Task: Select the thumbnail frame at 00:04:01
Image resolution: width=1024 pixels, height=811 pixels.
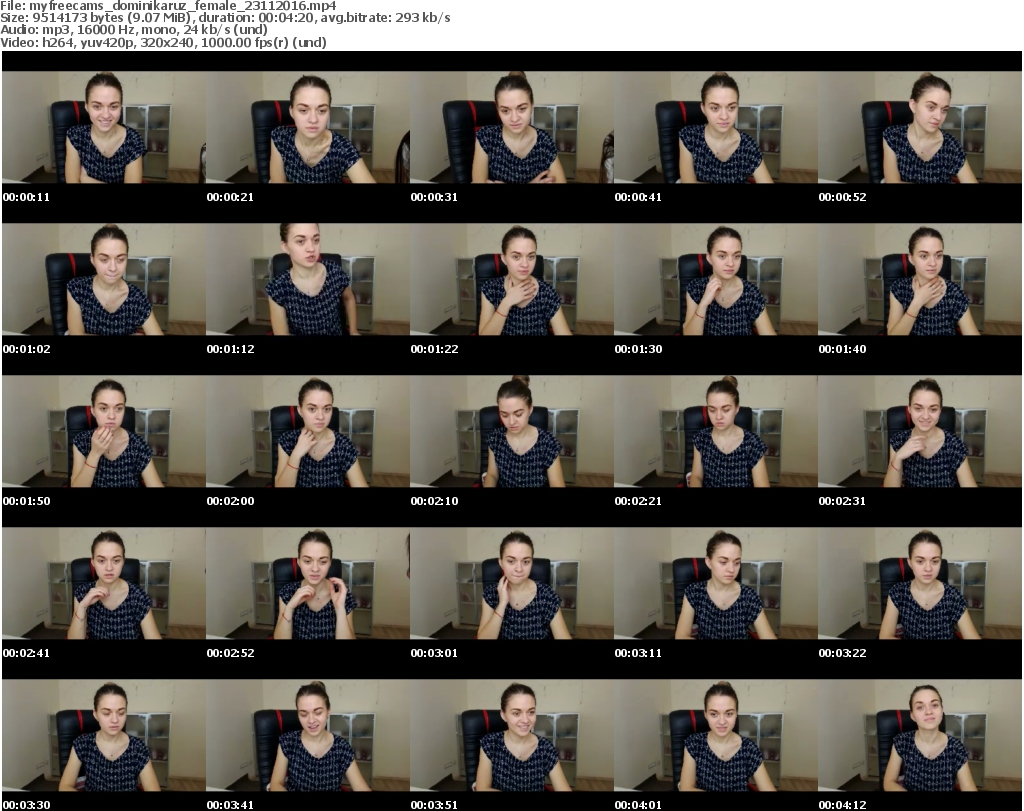Action: tap(716, 736)
